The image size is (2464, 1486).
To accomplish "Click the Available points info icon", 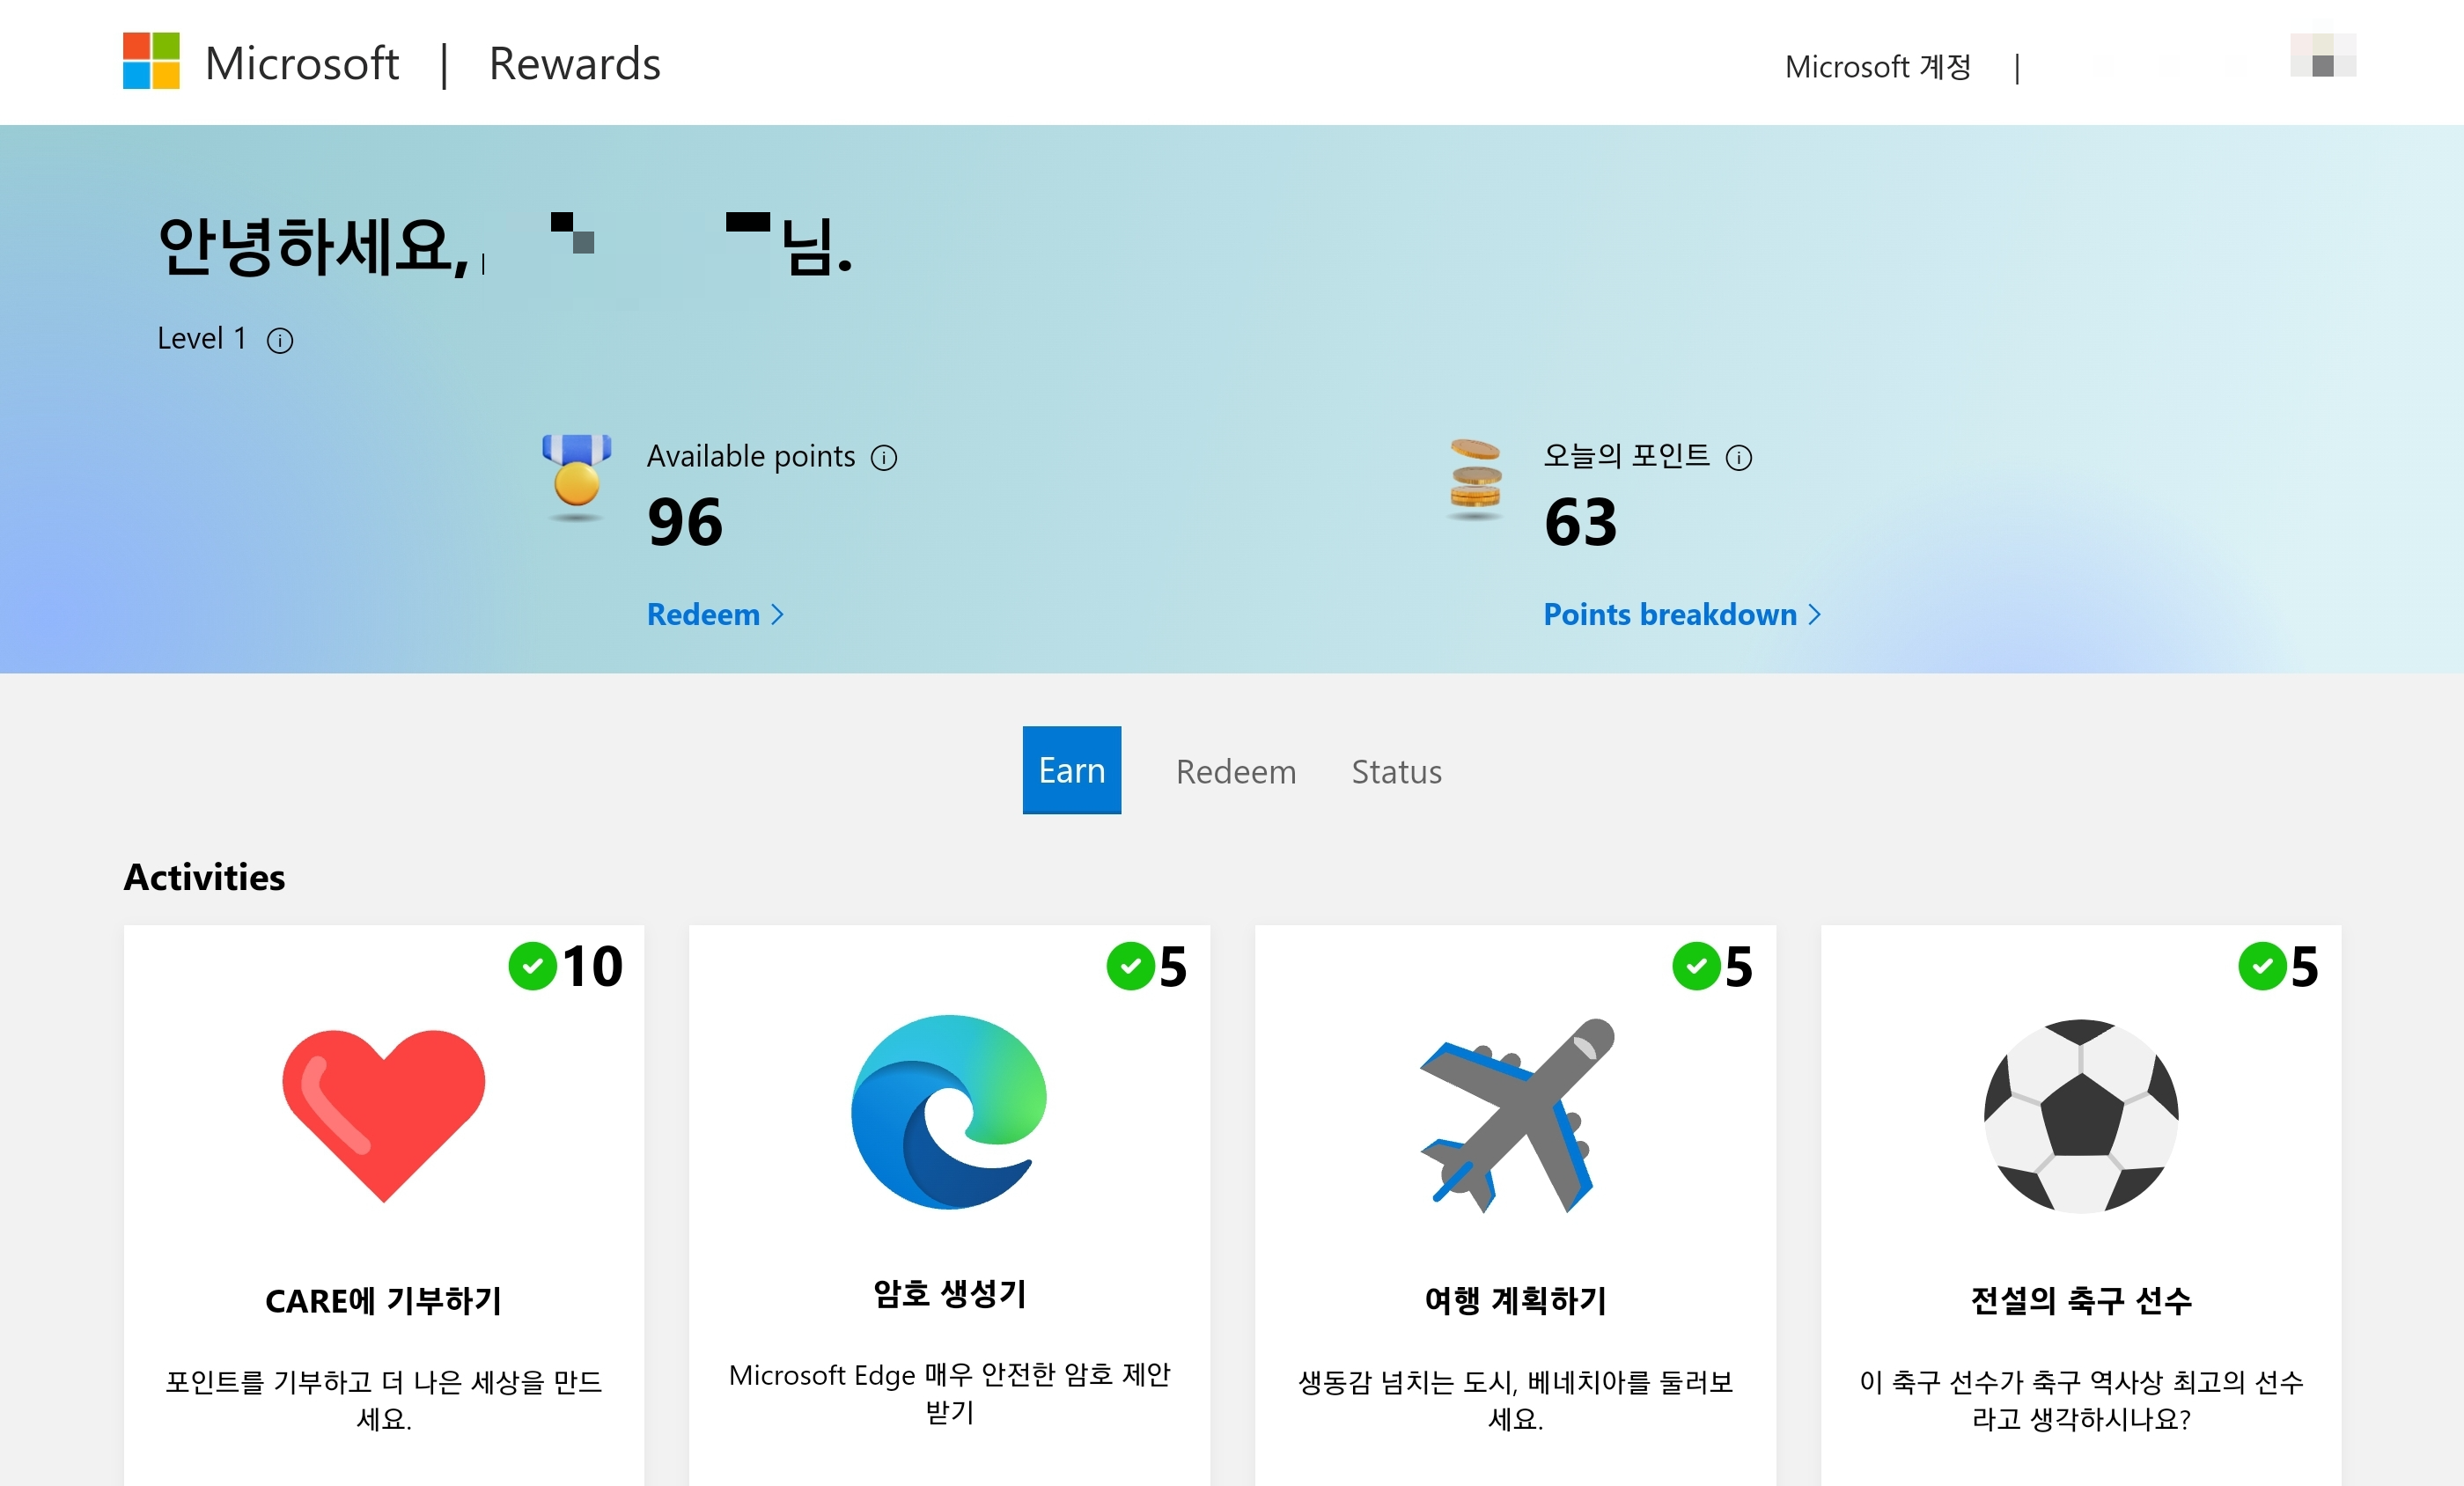I will pyautogui.click(x=884, y=458).
